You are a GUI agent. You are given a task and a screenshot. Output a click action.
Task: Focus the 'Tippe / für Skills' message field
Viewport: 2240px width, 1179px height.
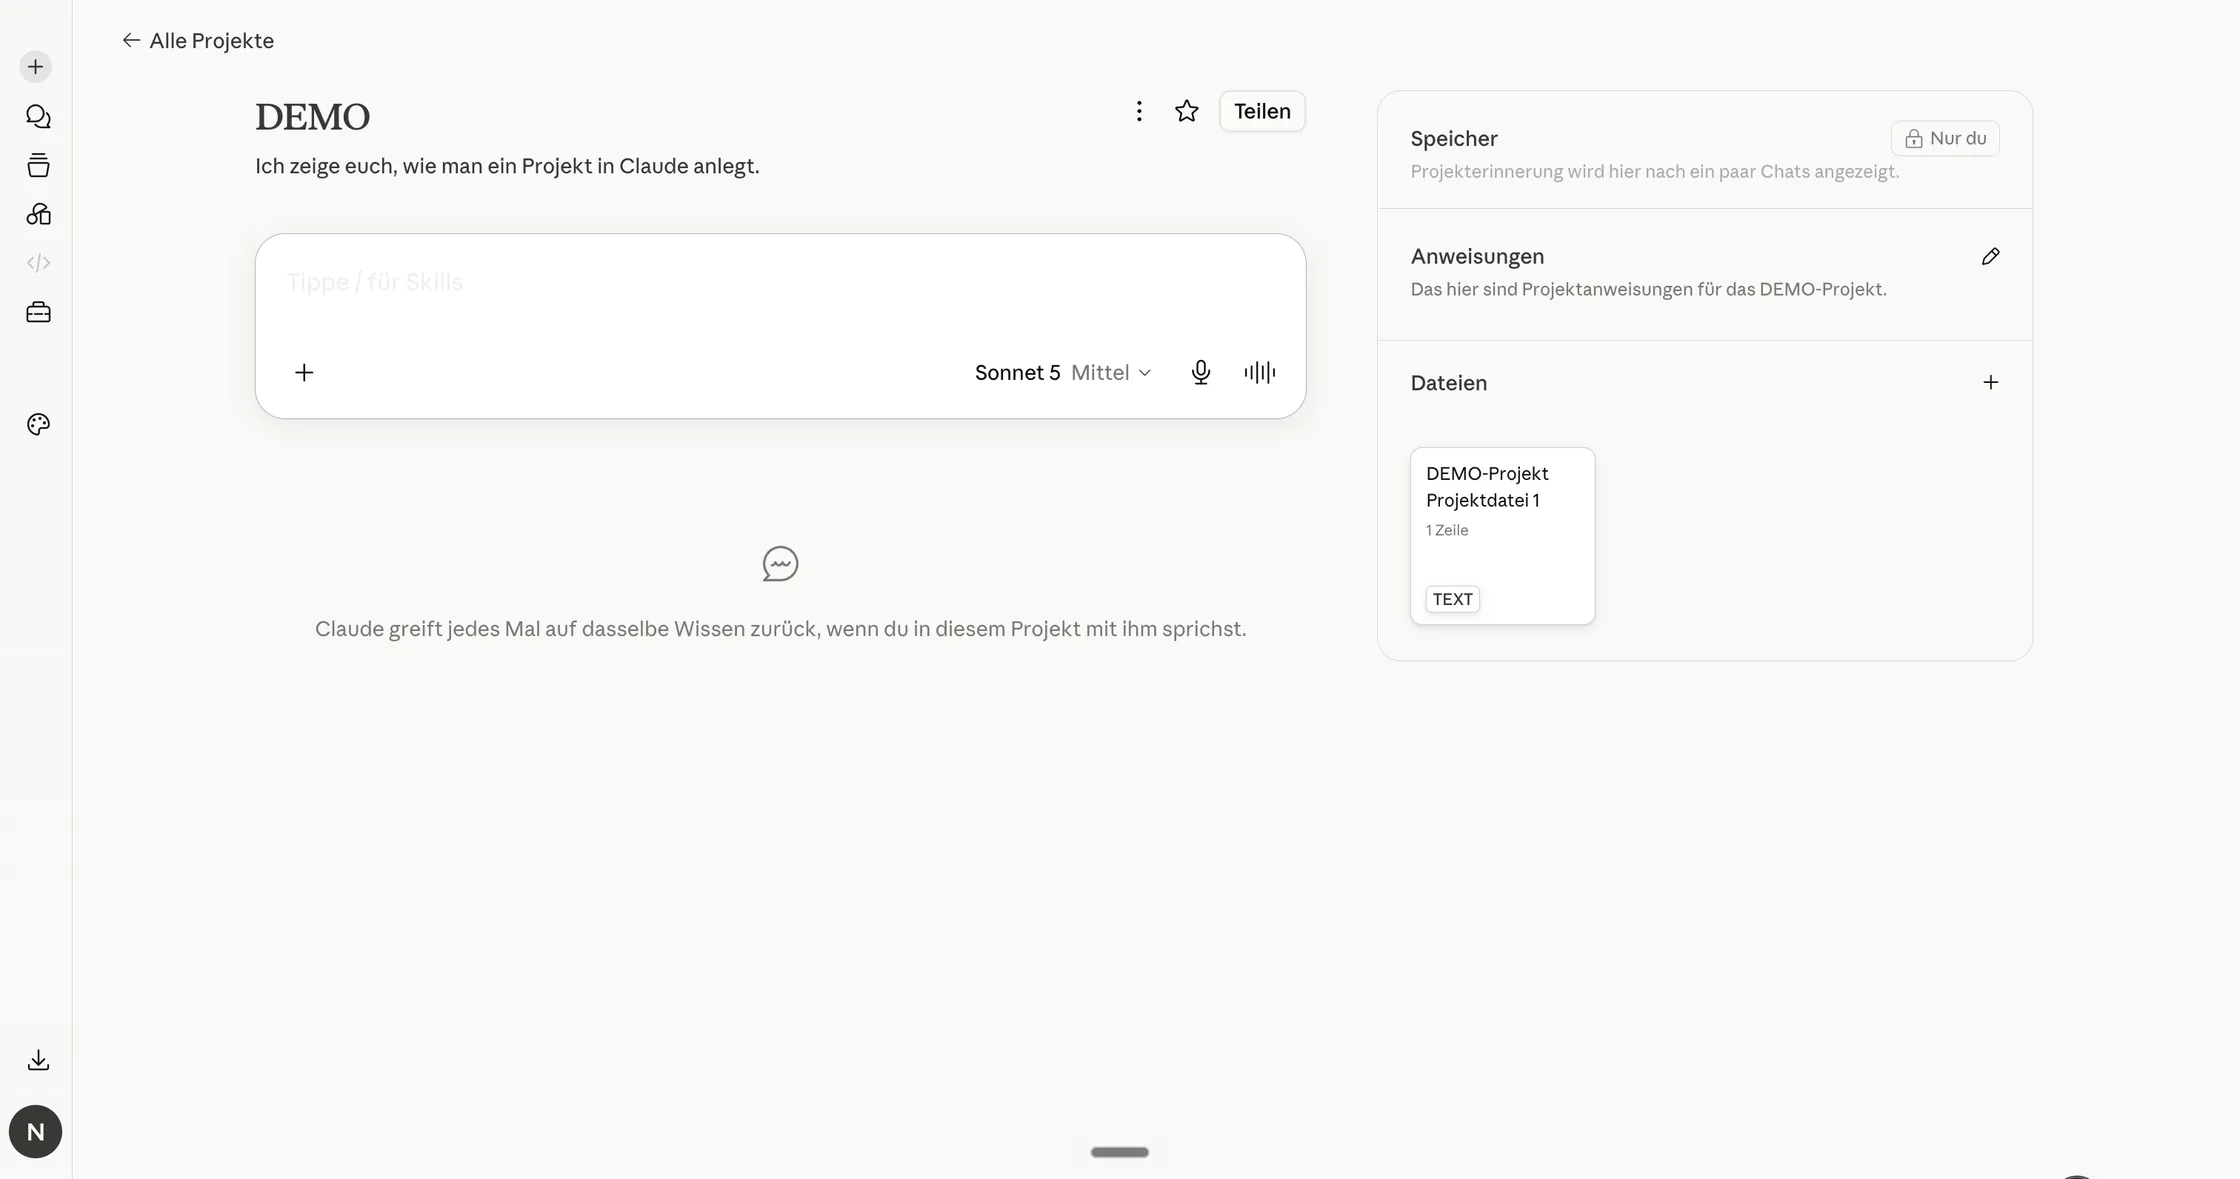point(780,282)
